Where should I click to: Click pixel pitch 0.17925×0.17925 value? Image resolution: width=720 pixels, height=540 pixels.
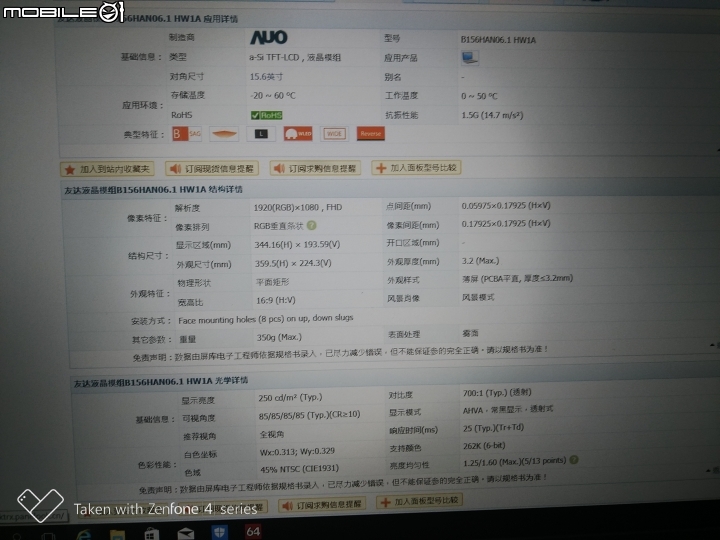point(506,223)
